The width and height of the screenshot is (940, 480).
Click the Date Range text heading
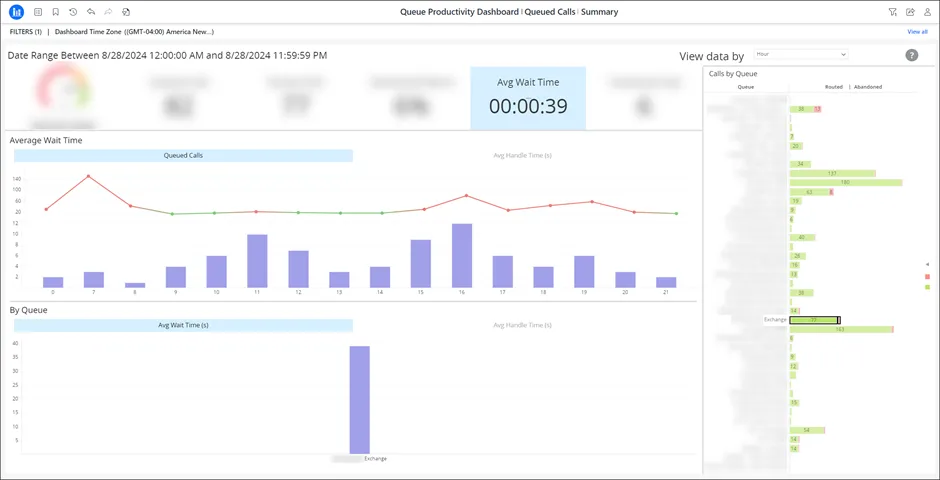pyautogui.click(x=167, y=55)
